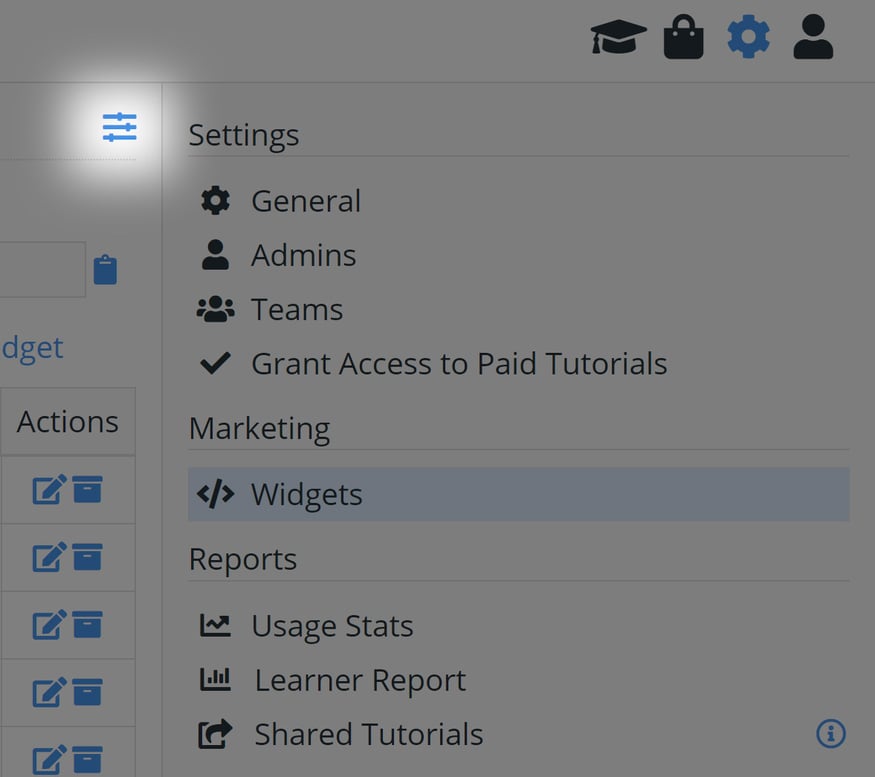Screen dimensions: 875x777
Task: Click the archive icon in third Actions row
Action: (87, 625)
